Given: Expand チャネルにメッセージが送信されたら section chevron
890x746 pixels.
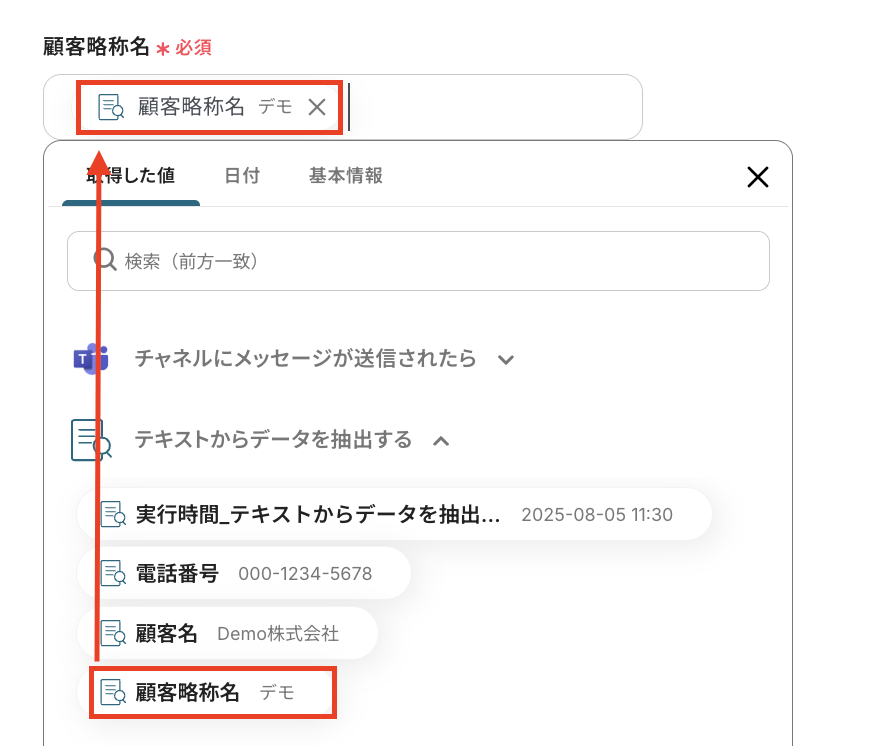Looking at the screenshot, I should coord(506,359).
